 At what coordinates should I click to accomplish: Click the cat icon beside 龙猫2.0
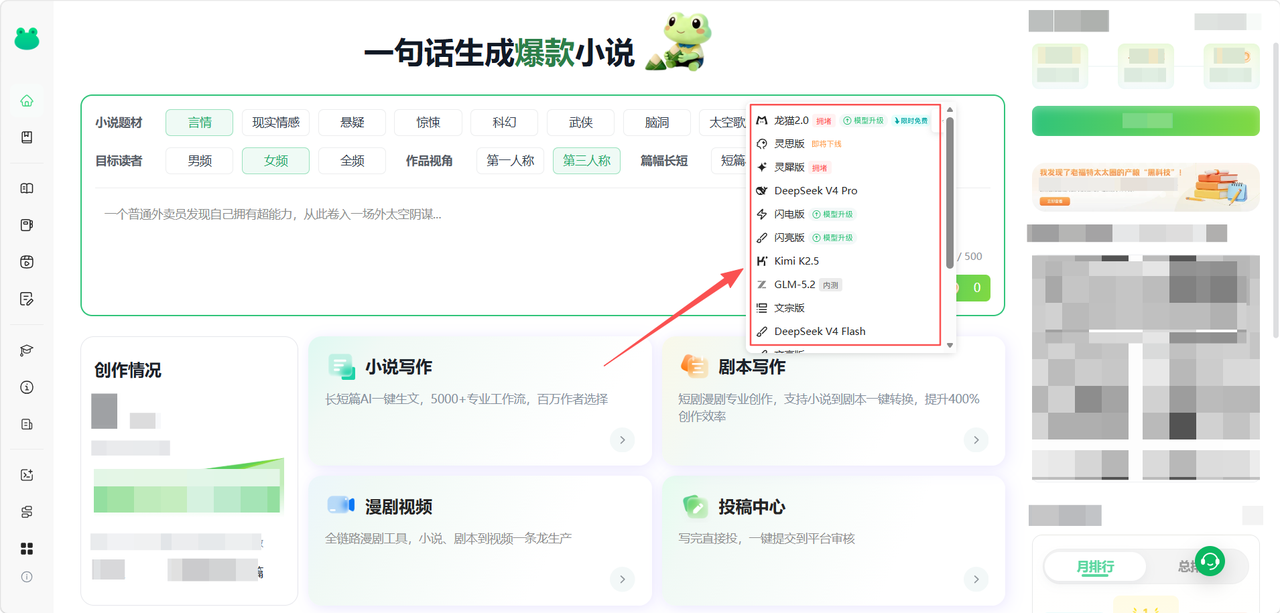click(762, 120)
